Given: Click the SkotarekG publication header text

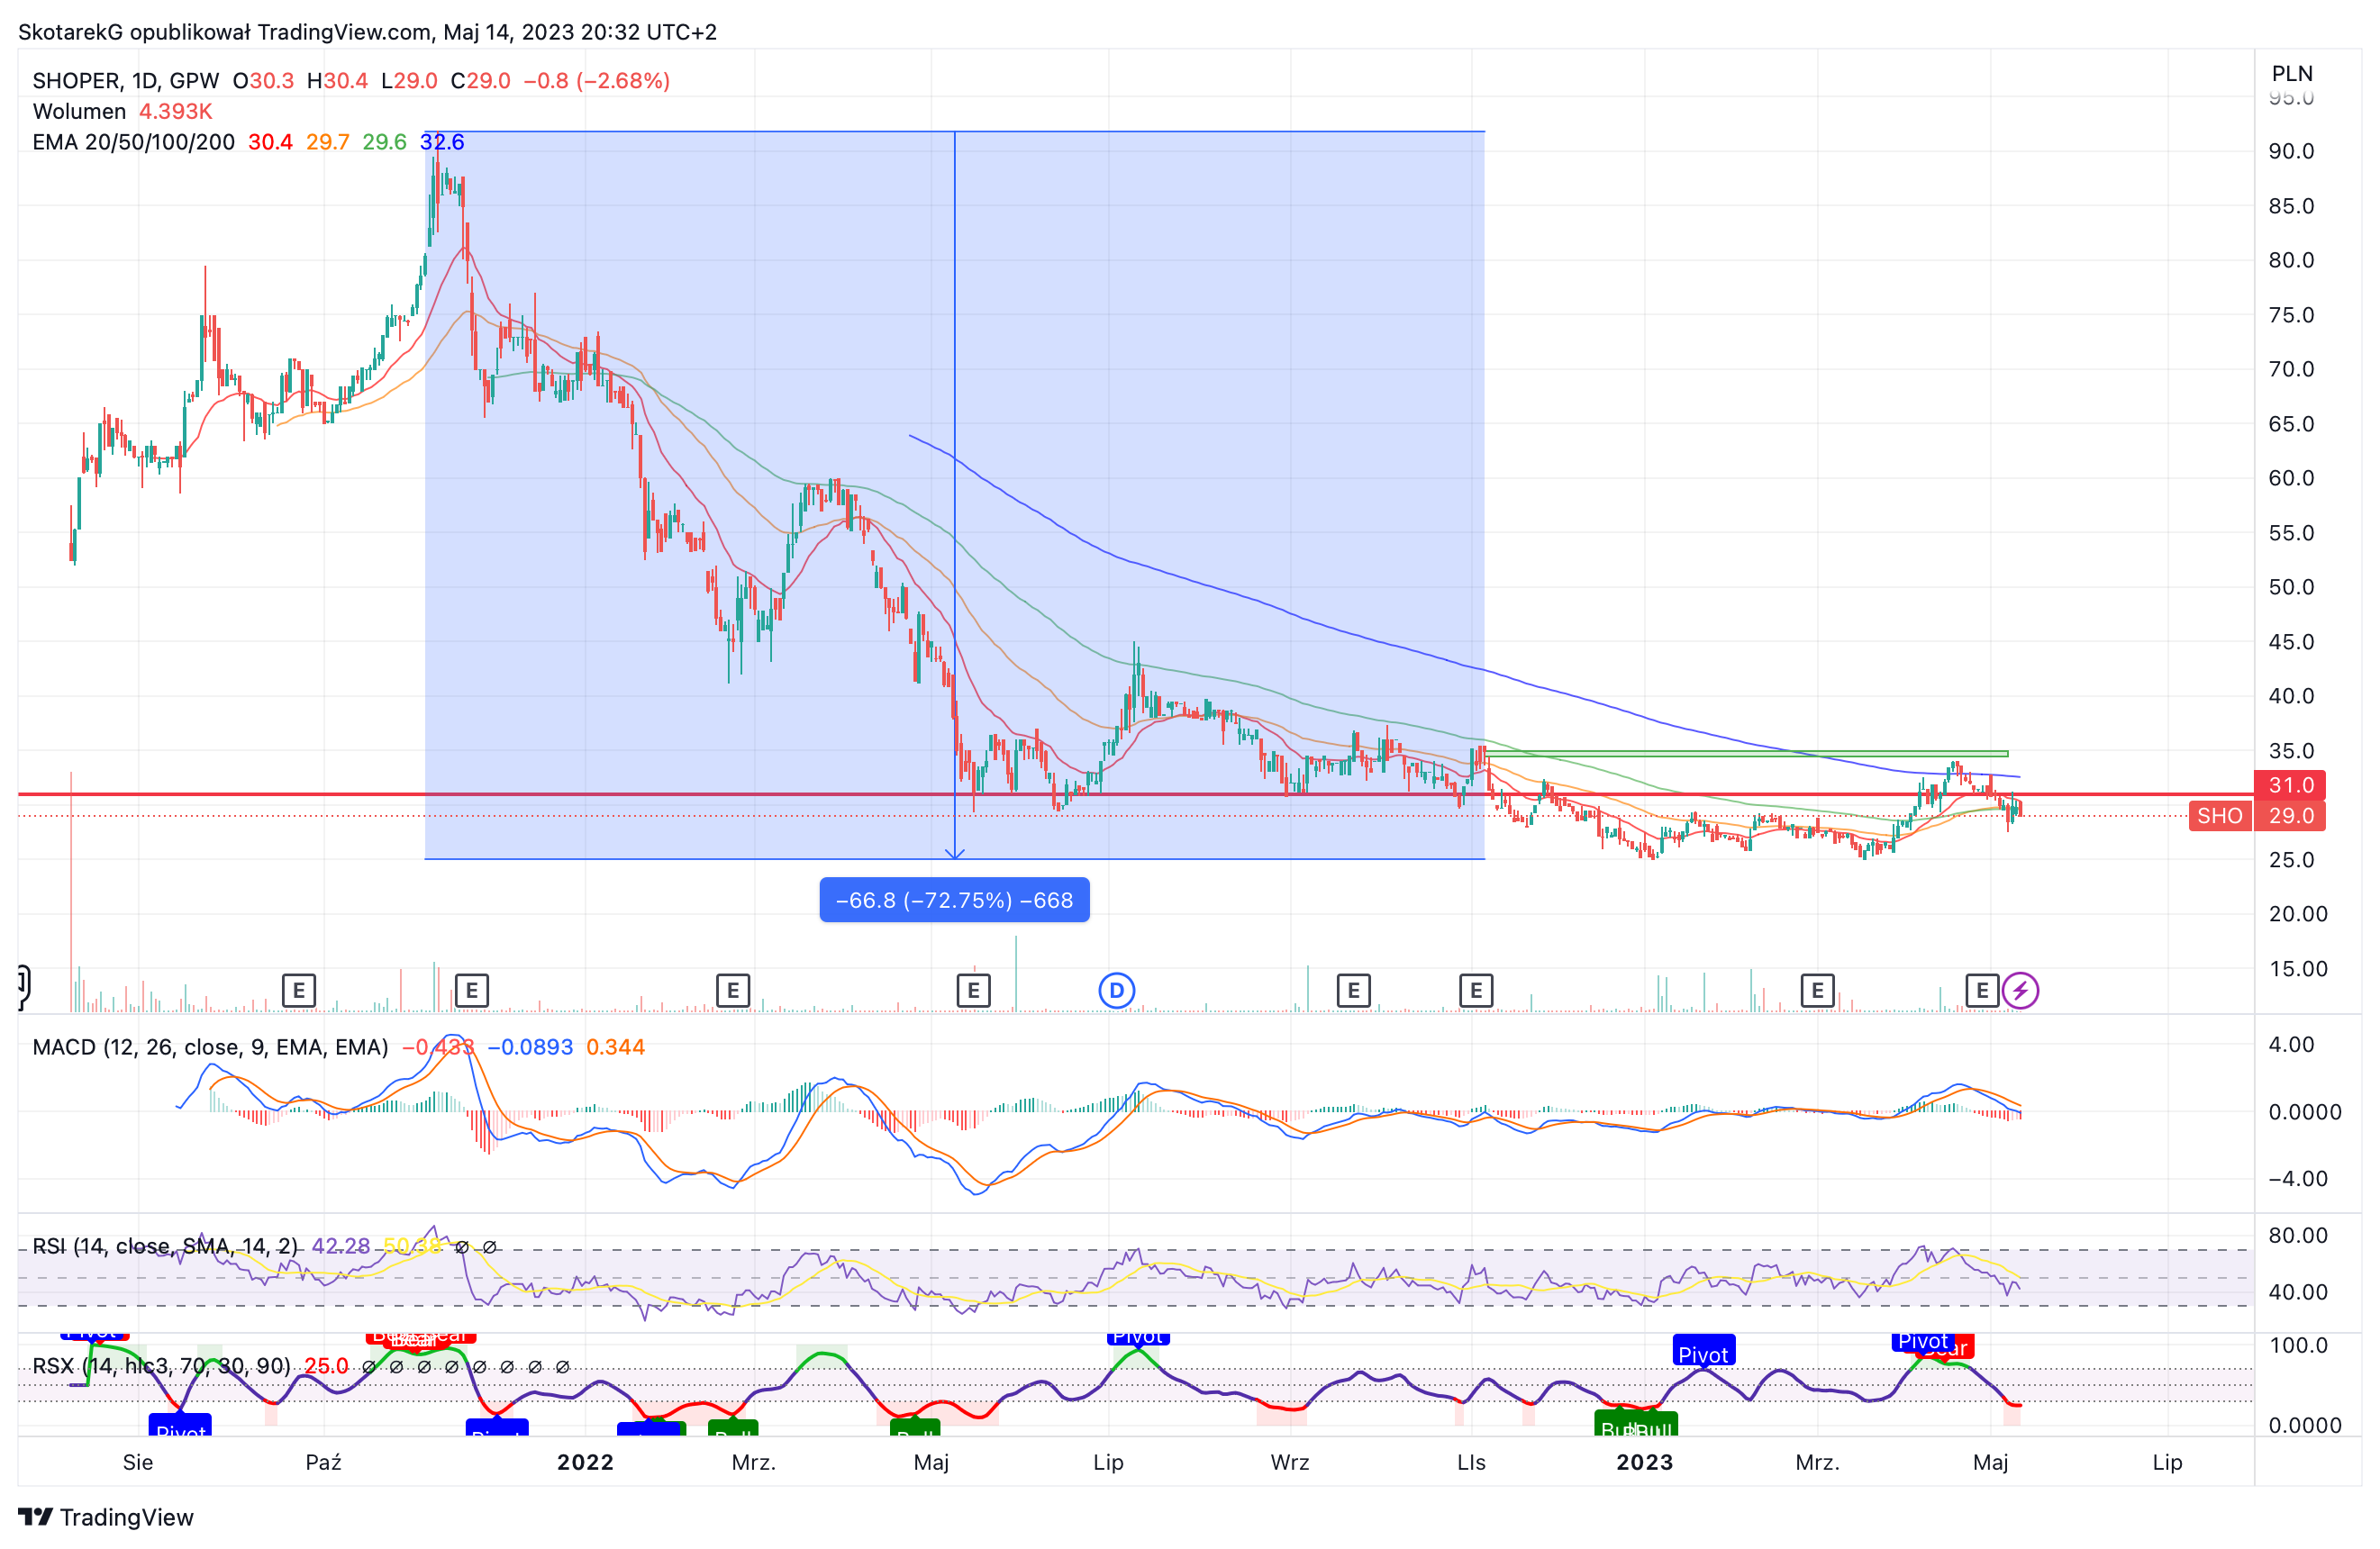Looking at the screenshot, I should point(367,32).
